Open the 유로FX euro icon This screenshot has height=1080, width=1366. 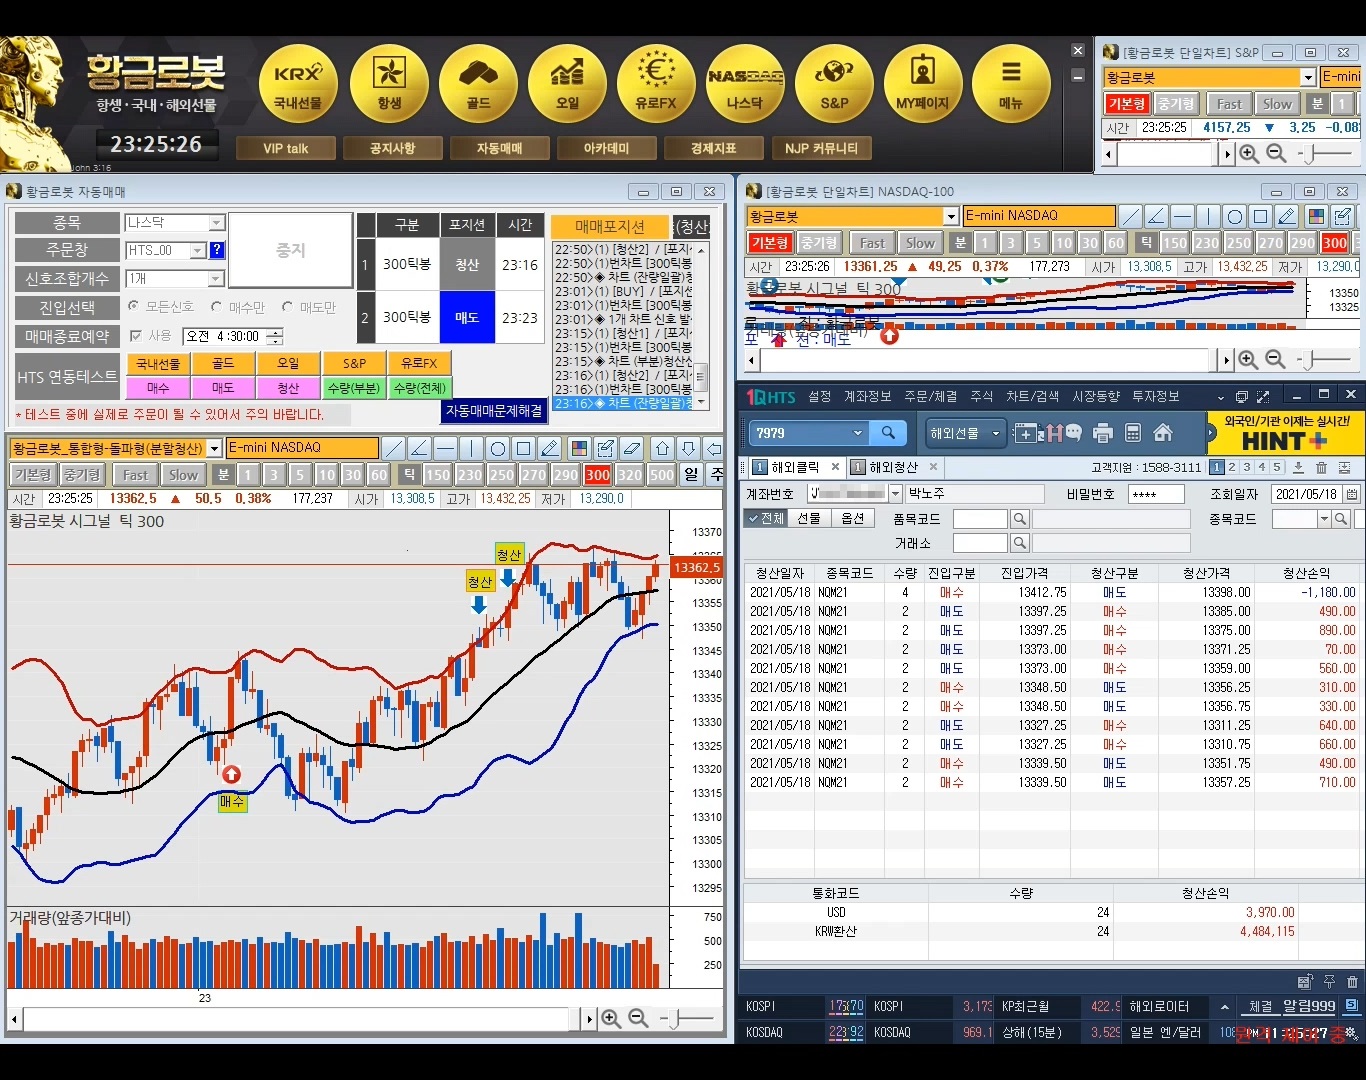656,84
